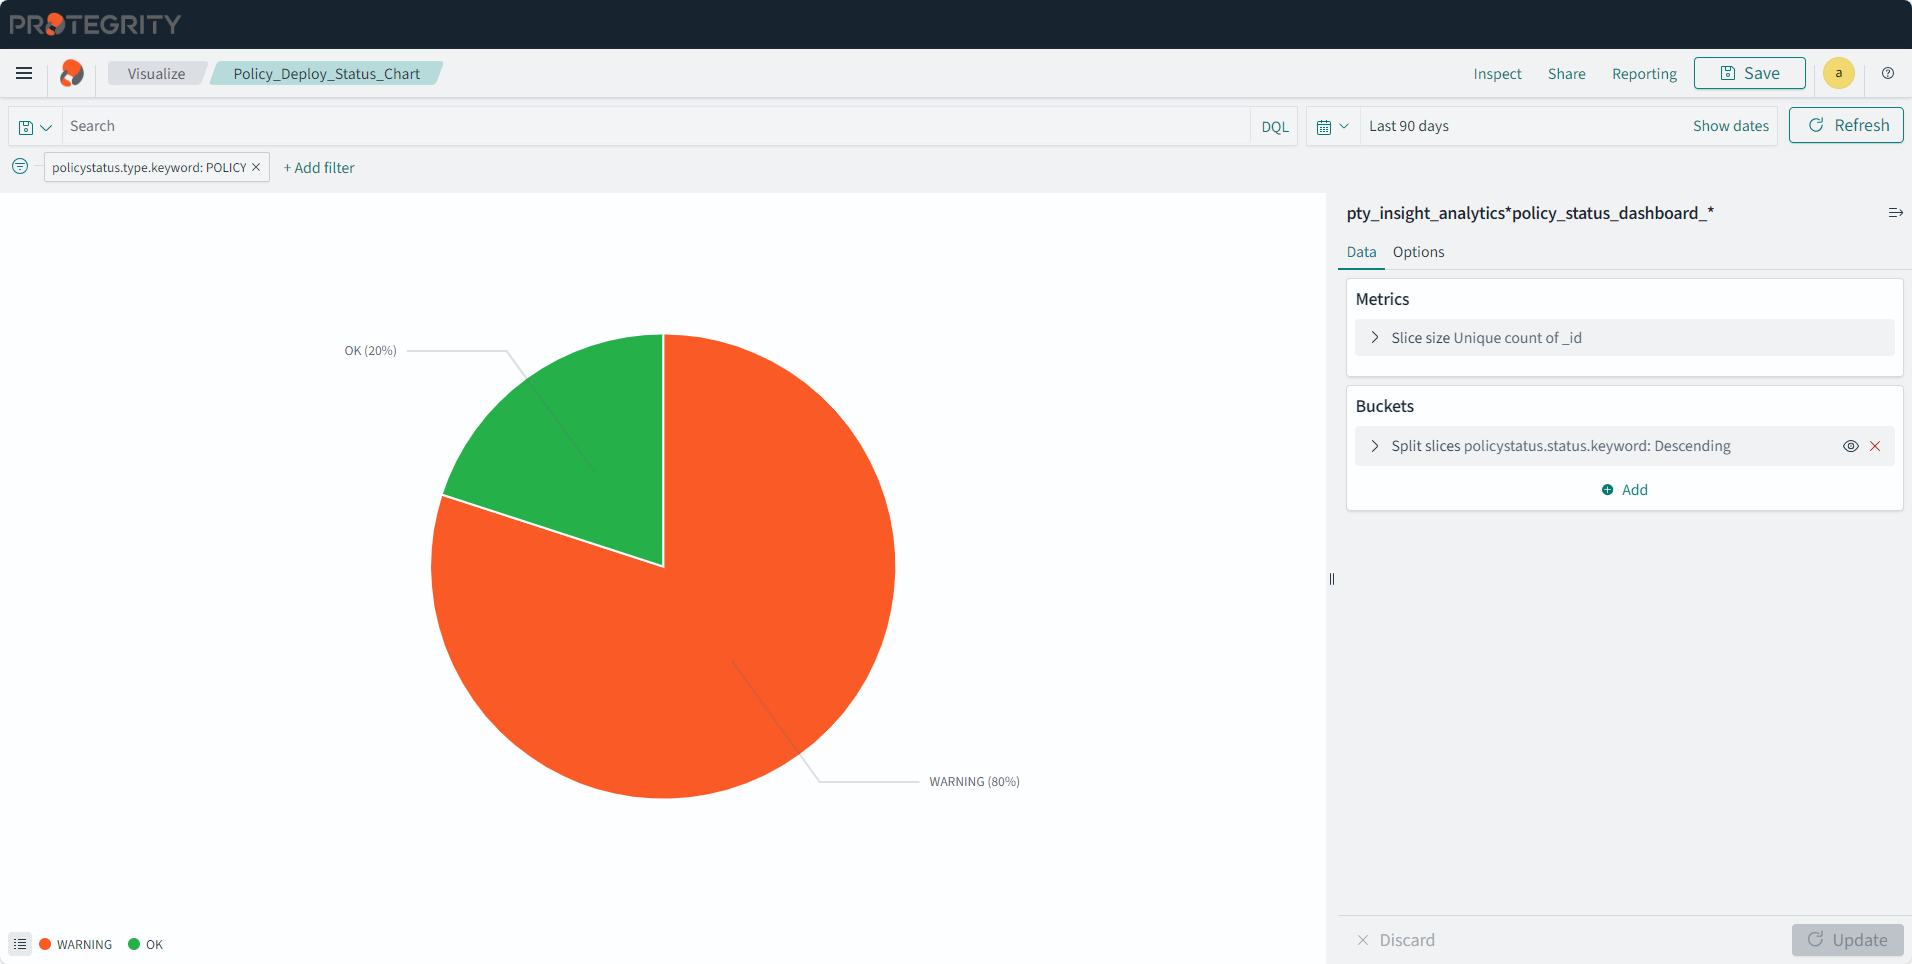Viewport: 1912px width, 964px height.
Task: Delete the Split slices bucket
Action: [1875, 446]
